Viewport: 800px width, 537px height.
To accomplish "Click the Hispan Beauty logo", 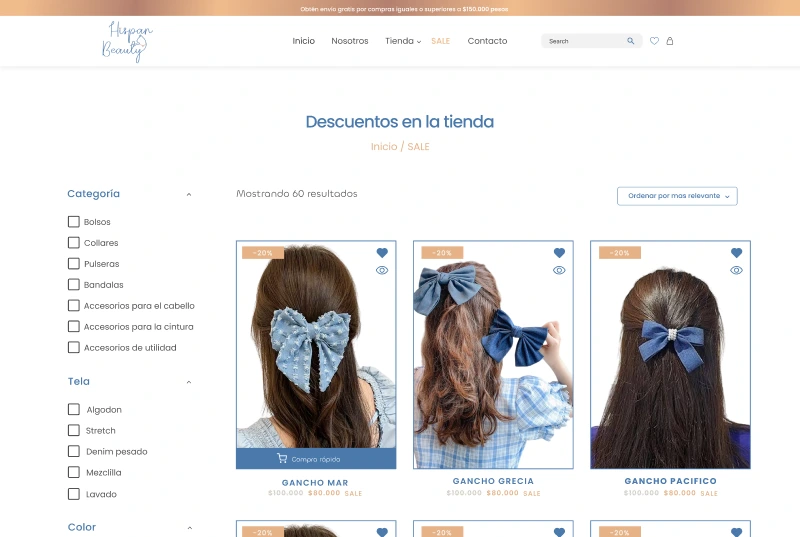I will 127,42.
